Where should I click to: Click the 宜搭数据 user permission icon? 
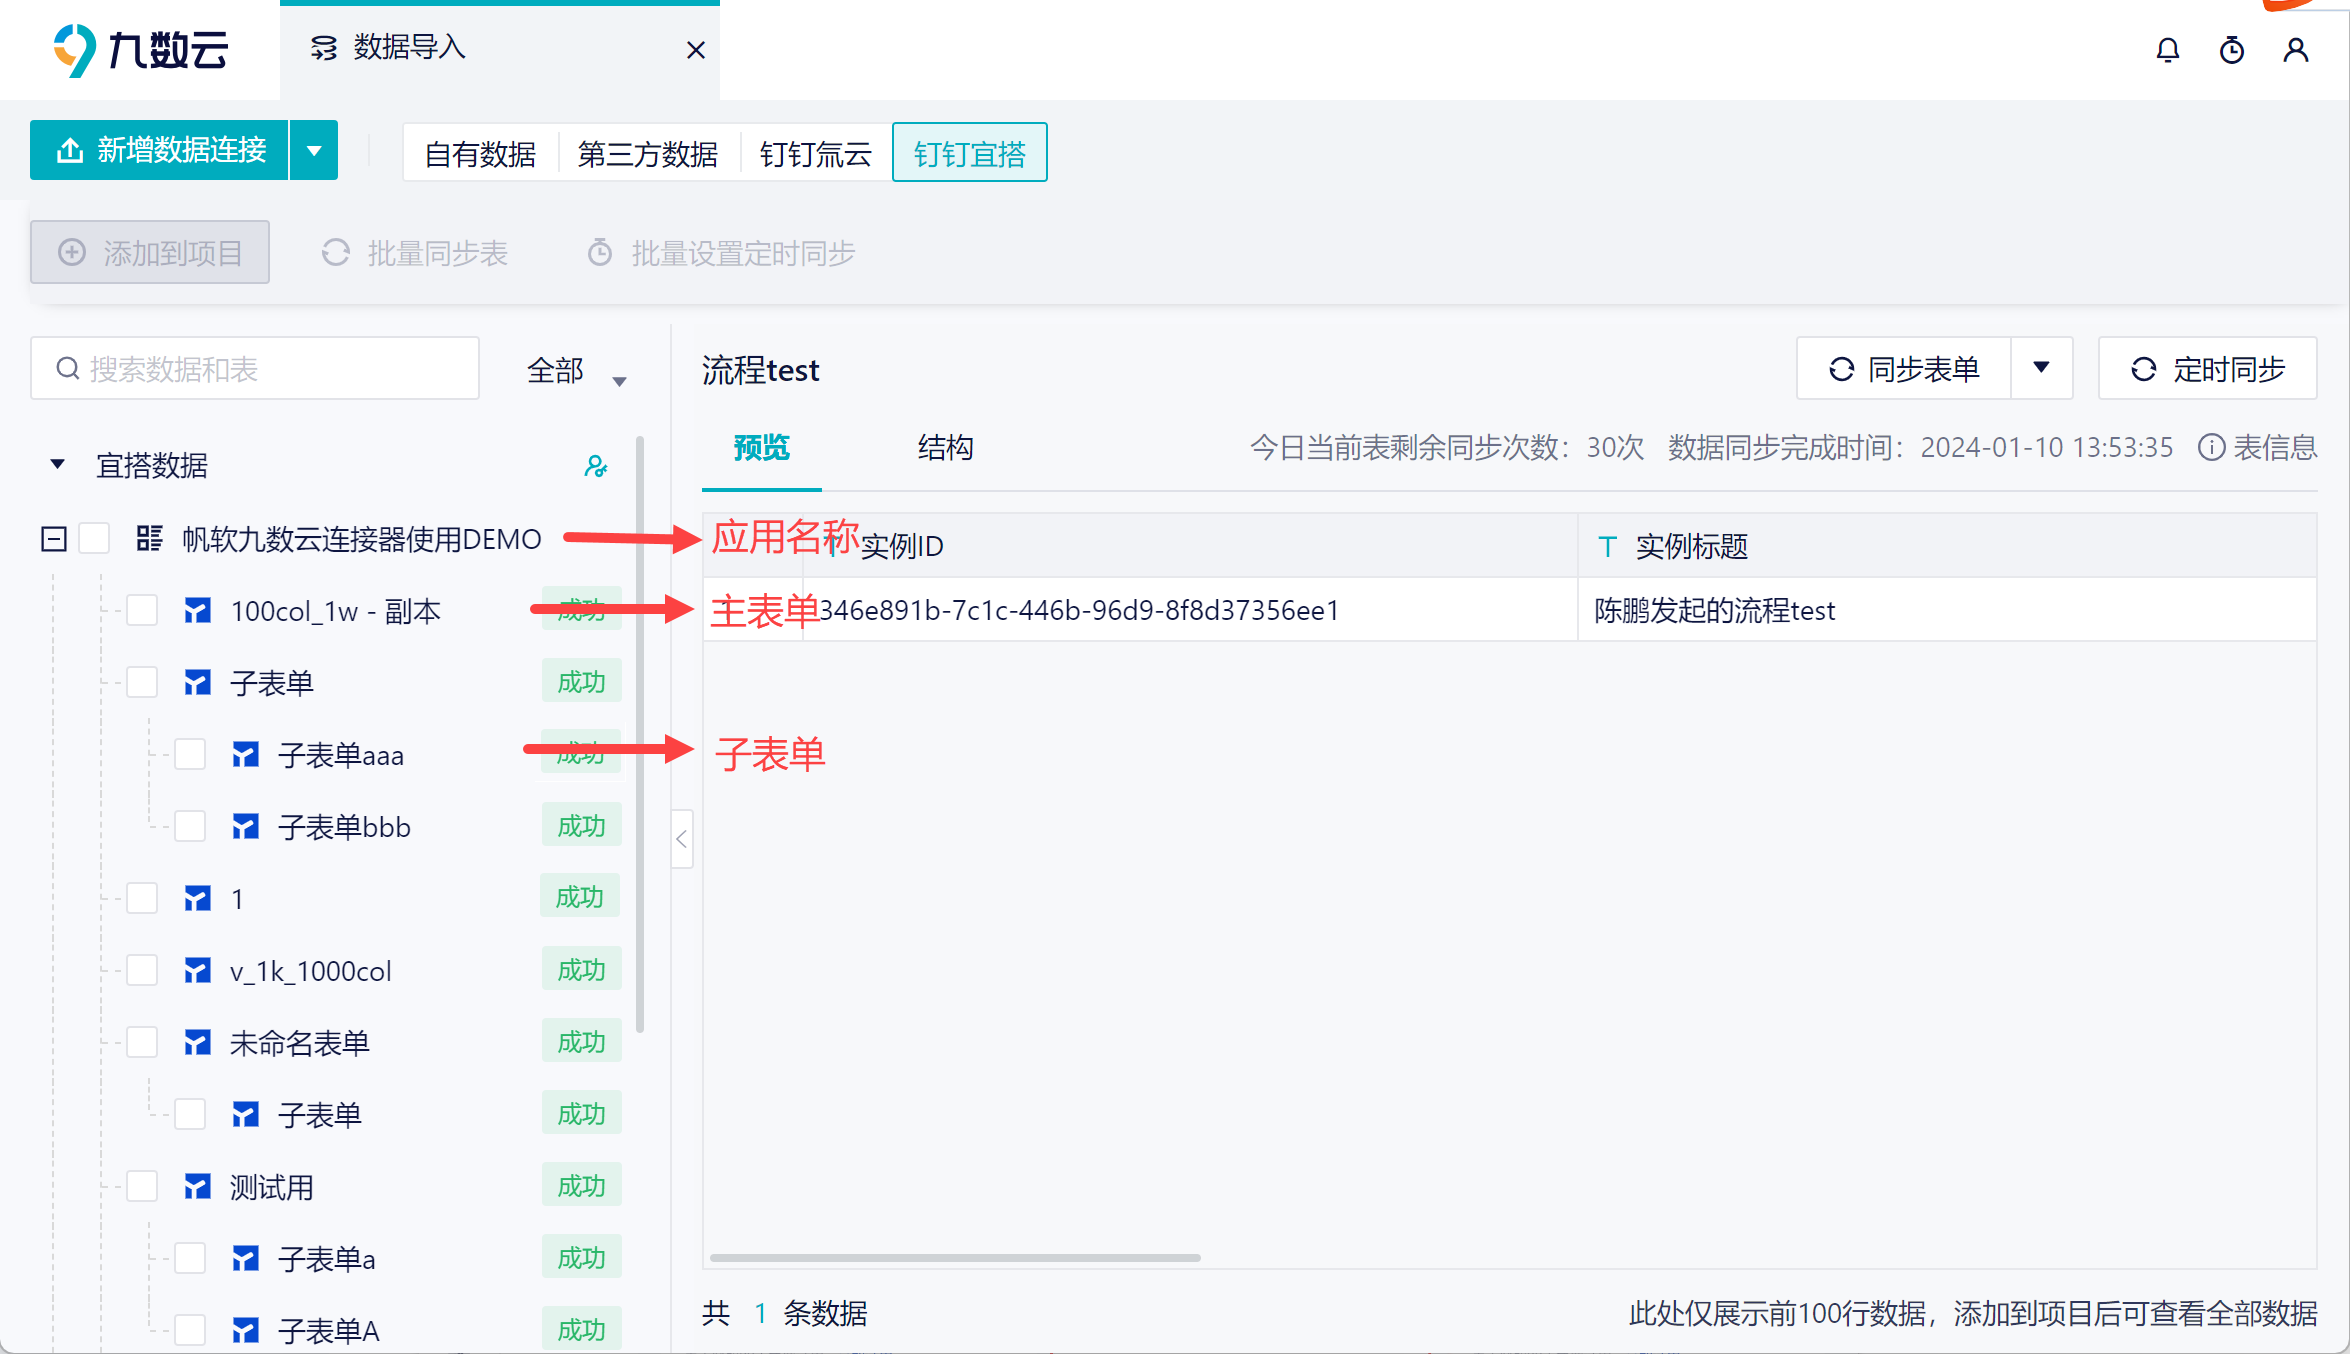(596, 466)
